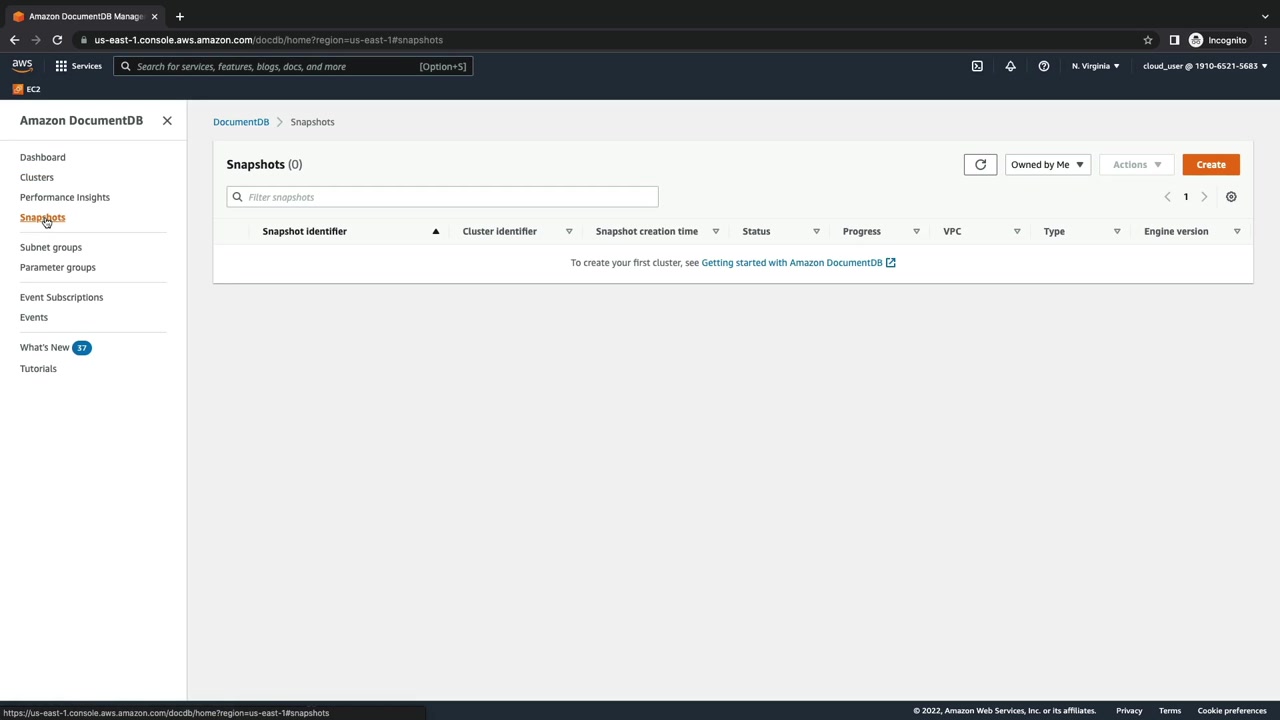Open Event Subscriptions page

tap(61, 297)
